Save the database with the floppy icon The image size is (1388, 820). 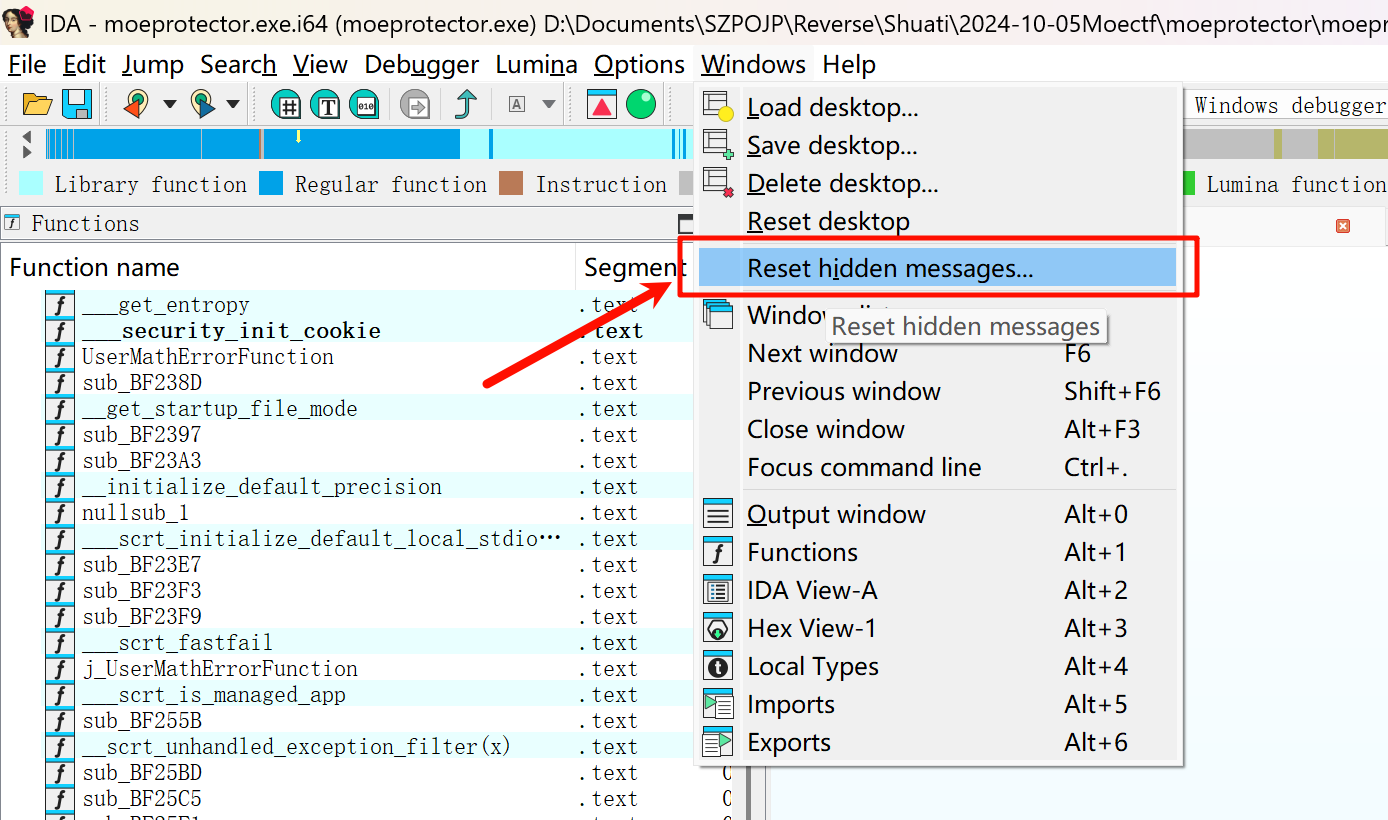click(77, 104)
